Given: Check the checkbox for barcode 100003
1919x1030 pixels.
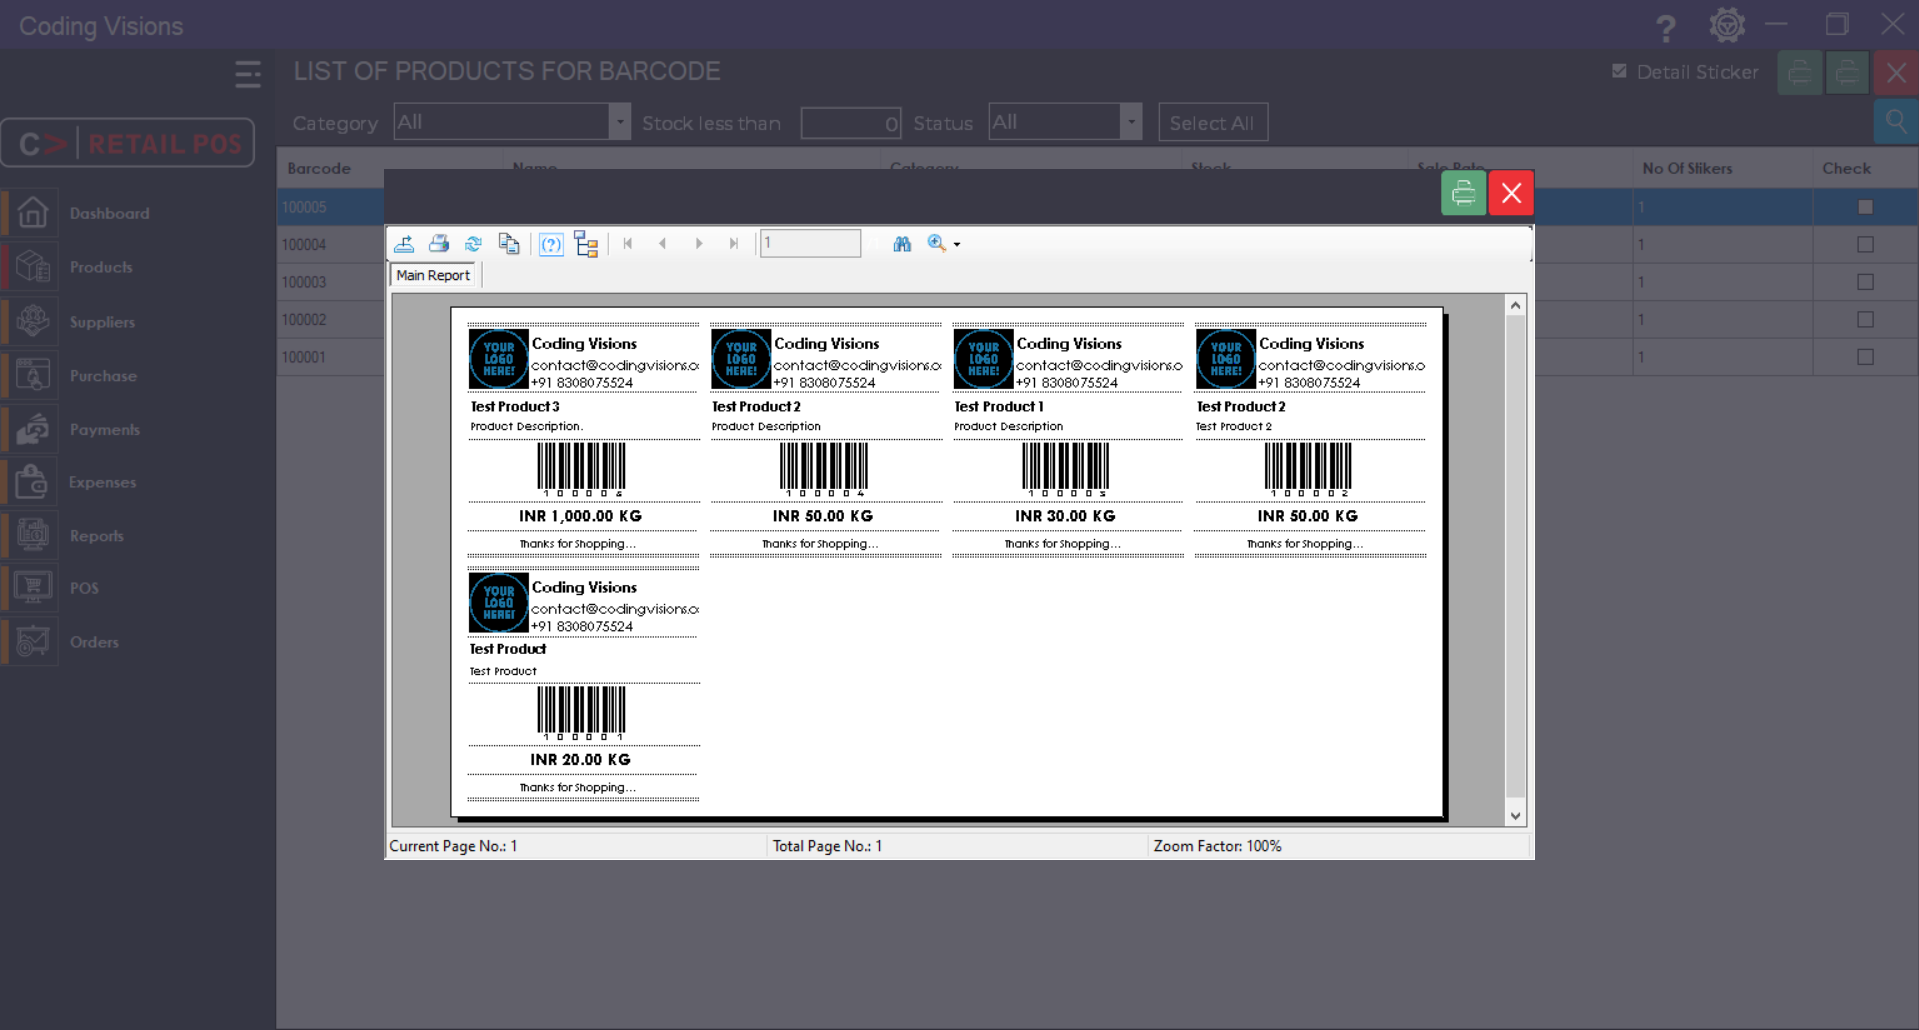Looking at the screenshot, I should click(x=1865, y=282).
